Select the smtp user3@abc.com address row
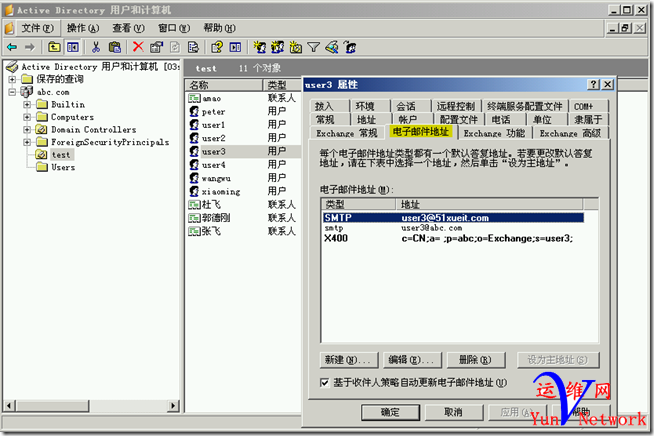 pos(453,228)
